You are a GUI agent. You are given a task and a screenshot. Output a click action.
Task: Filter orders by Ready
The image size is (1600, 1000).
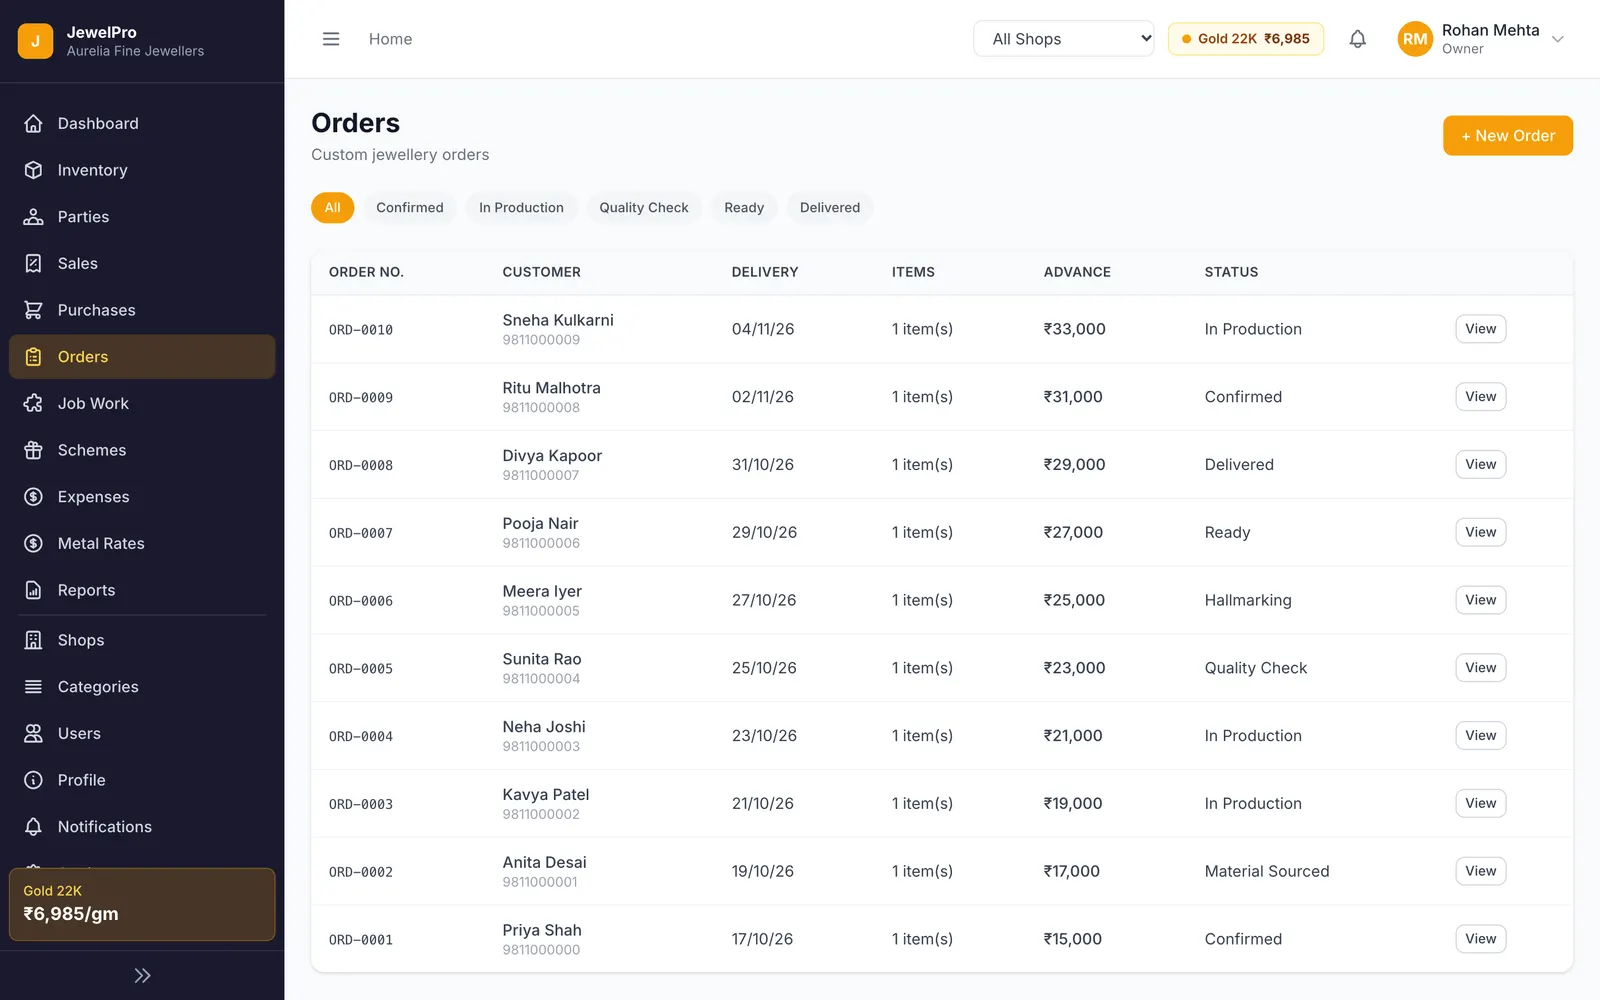(x=744, y=207)
